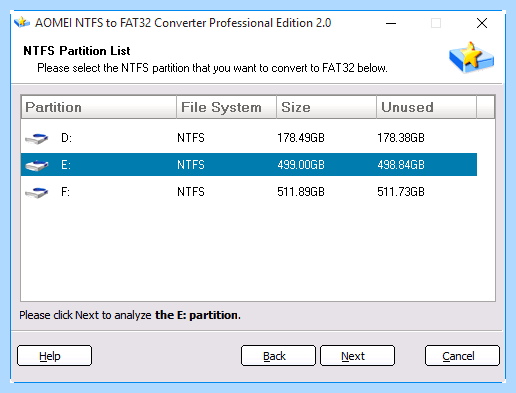Click the 499.00GB size value
Viewport: 516px width, 393px height.
click(301, 165)
